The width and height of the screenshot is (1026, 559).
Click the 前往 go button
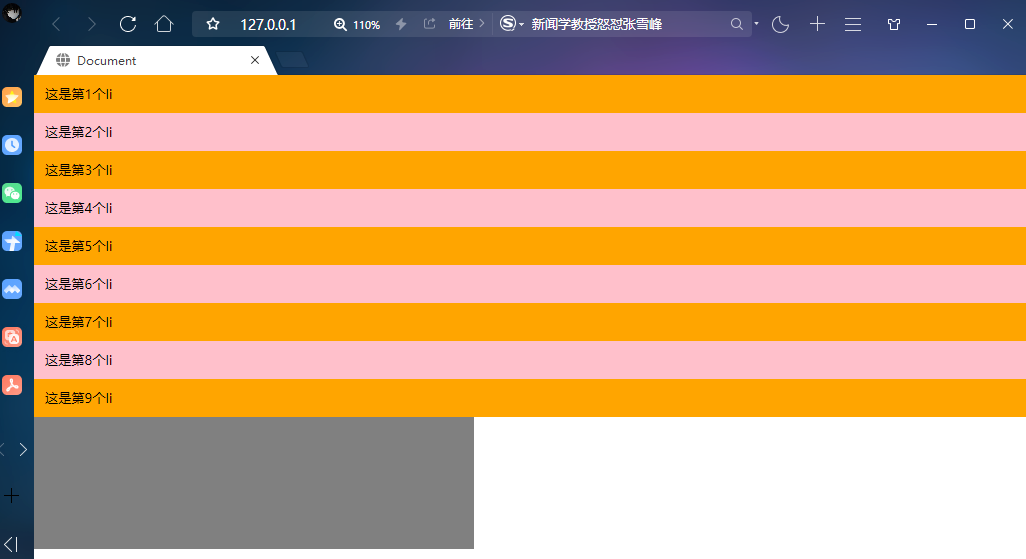click(467, 24)
